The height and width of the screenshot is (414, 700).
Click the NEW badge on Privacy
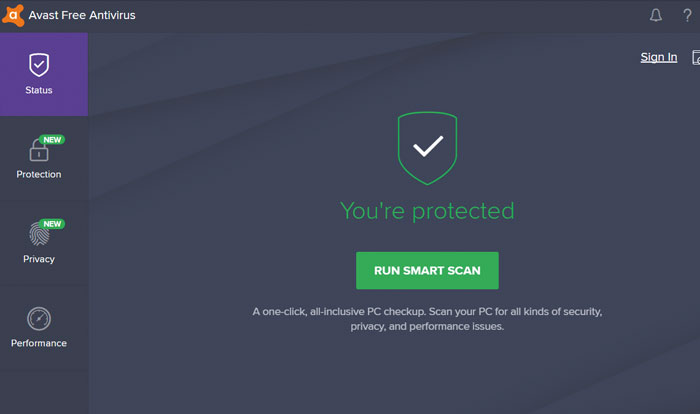[x=52, y=224]
